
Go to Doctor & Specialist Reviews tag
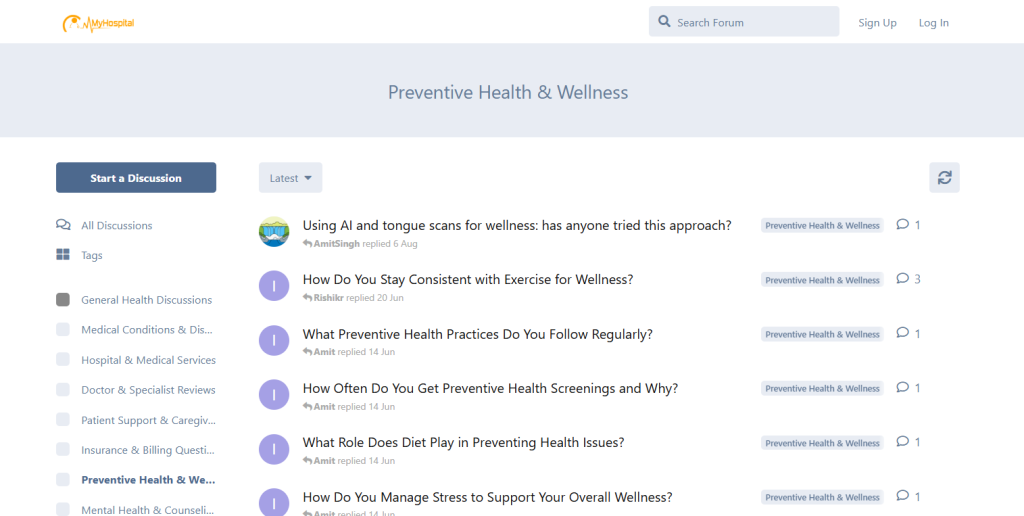(148, 390)
